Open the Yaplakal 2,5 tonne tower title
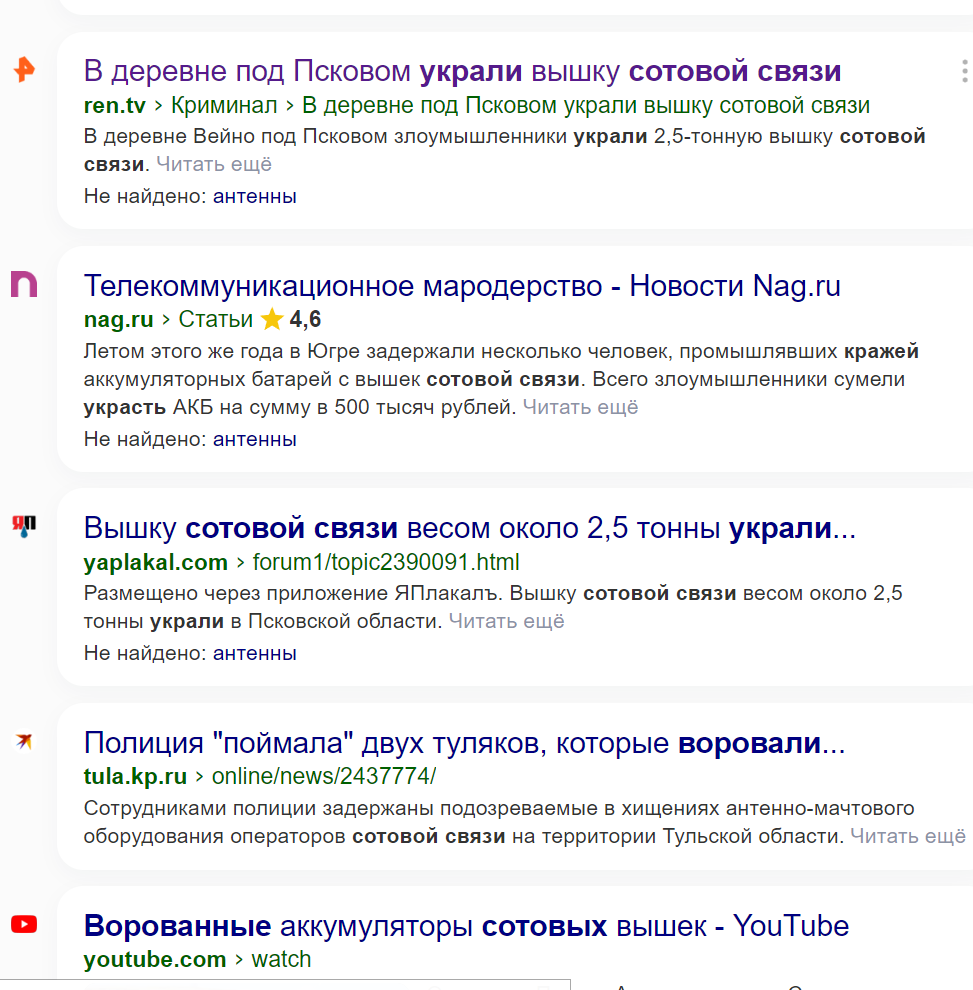The height and width of the screenshot is (990, 973). 470,528
